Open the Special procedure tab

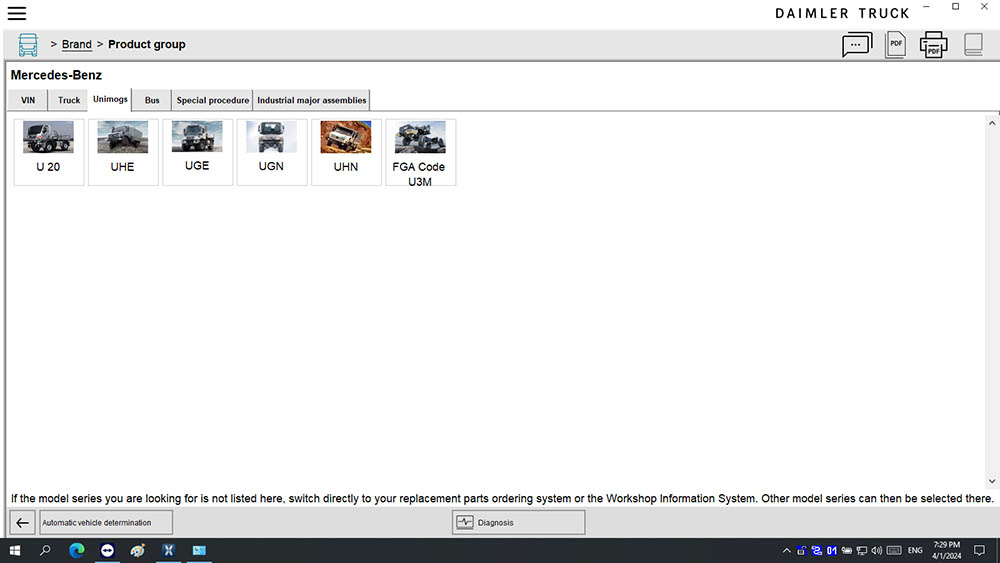coord(212,100)
